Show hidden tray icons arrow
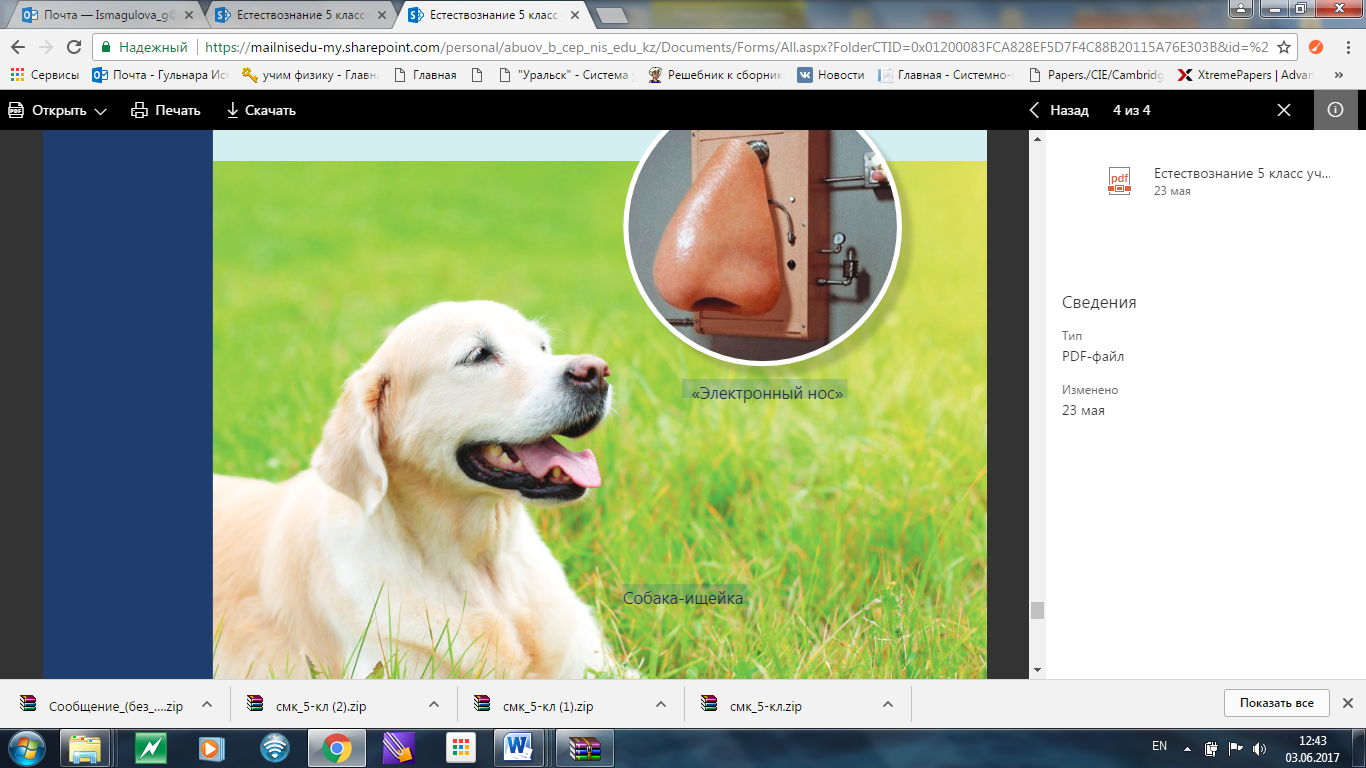This screenshot has width=1366, height=768. [x=1187, y=747]
